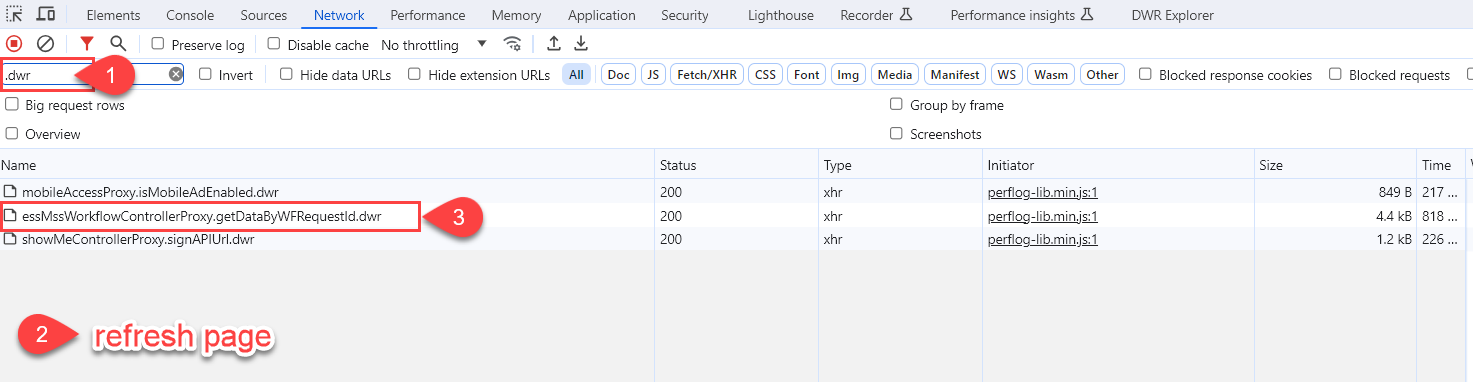
Task: Export HAR file with download icon
Action: (581, 44)
